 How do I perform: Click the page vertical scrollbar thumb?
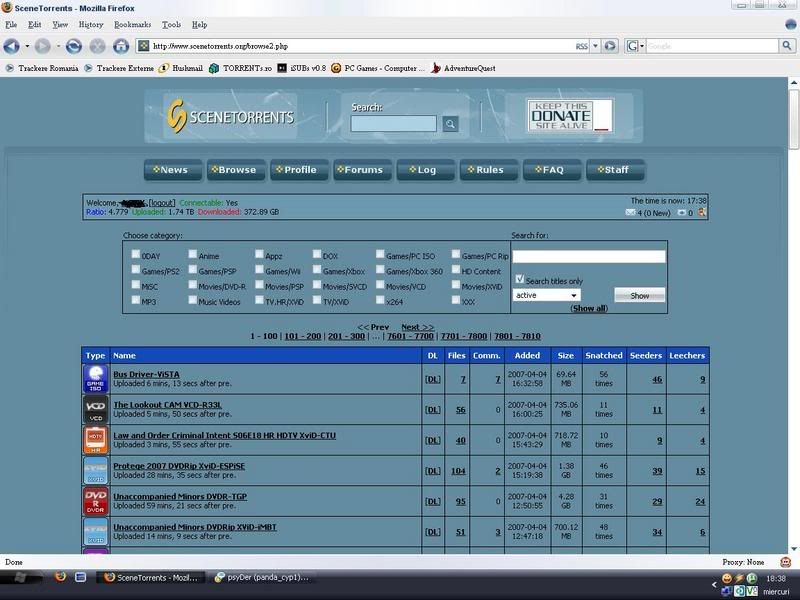pos(794,119)
